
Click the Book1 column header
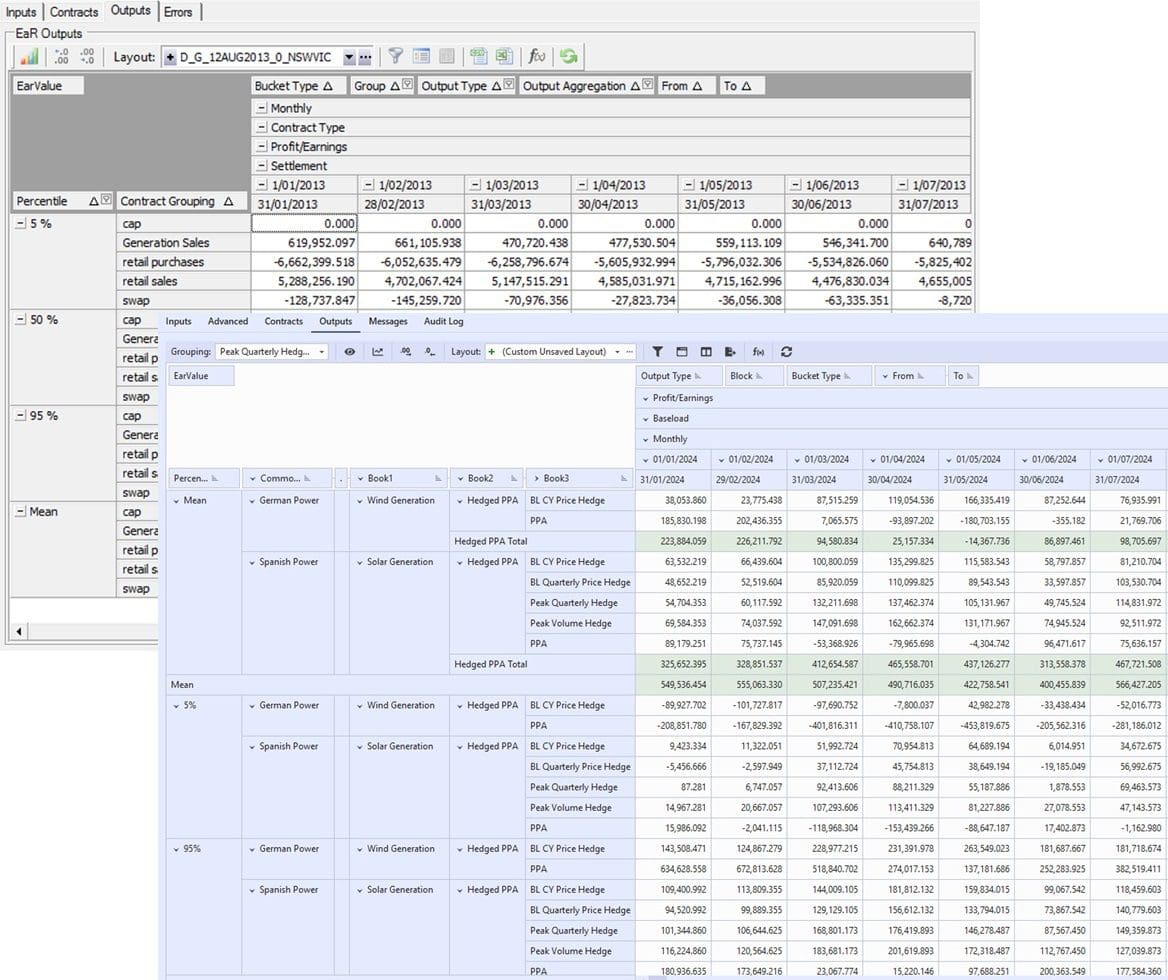[399, 478]
